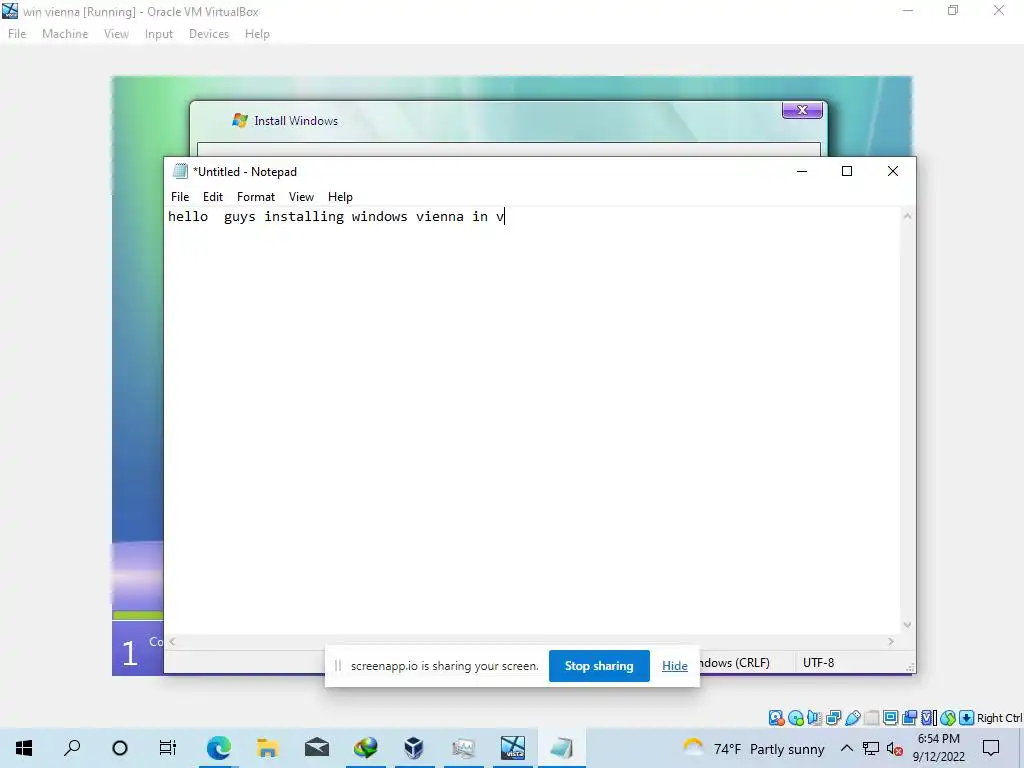This screenshot has height=768, width=1024.
Task: Open Notepad's File menu
Action: (x=180, y=197)
